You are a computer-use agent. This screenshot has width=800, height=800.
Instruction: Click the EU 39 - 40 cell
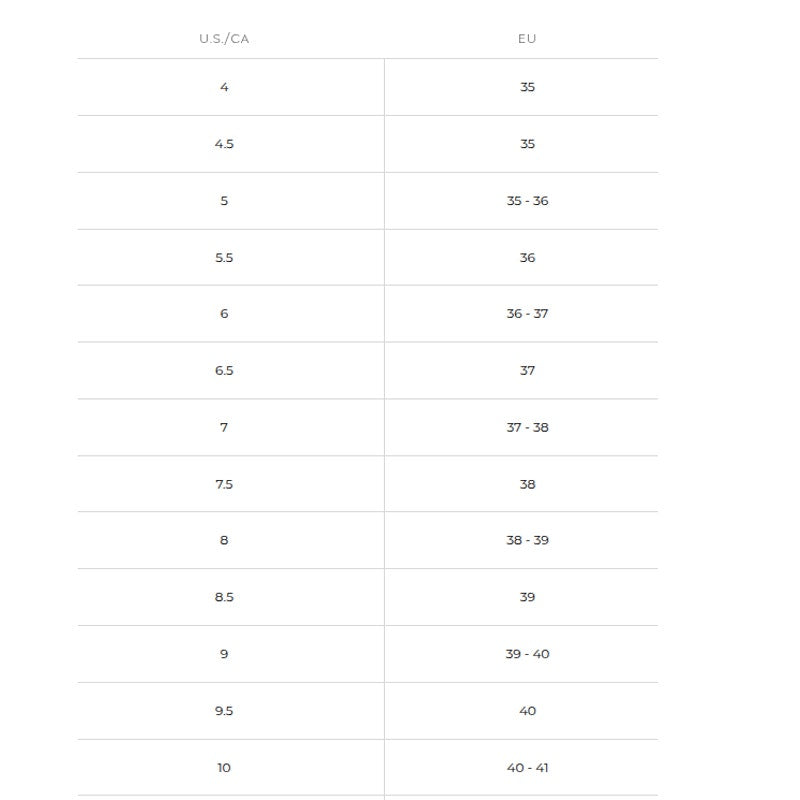click(527, 655)
